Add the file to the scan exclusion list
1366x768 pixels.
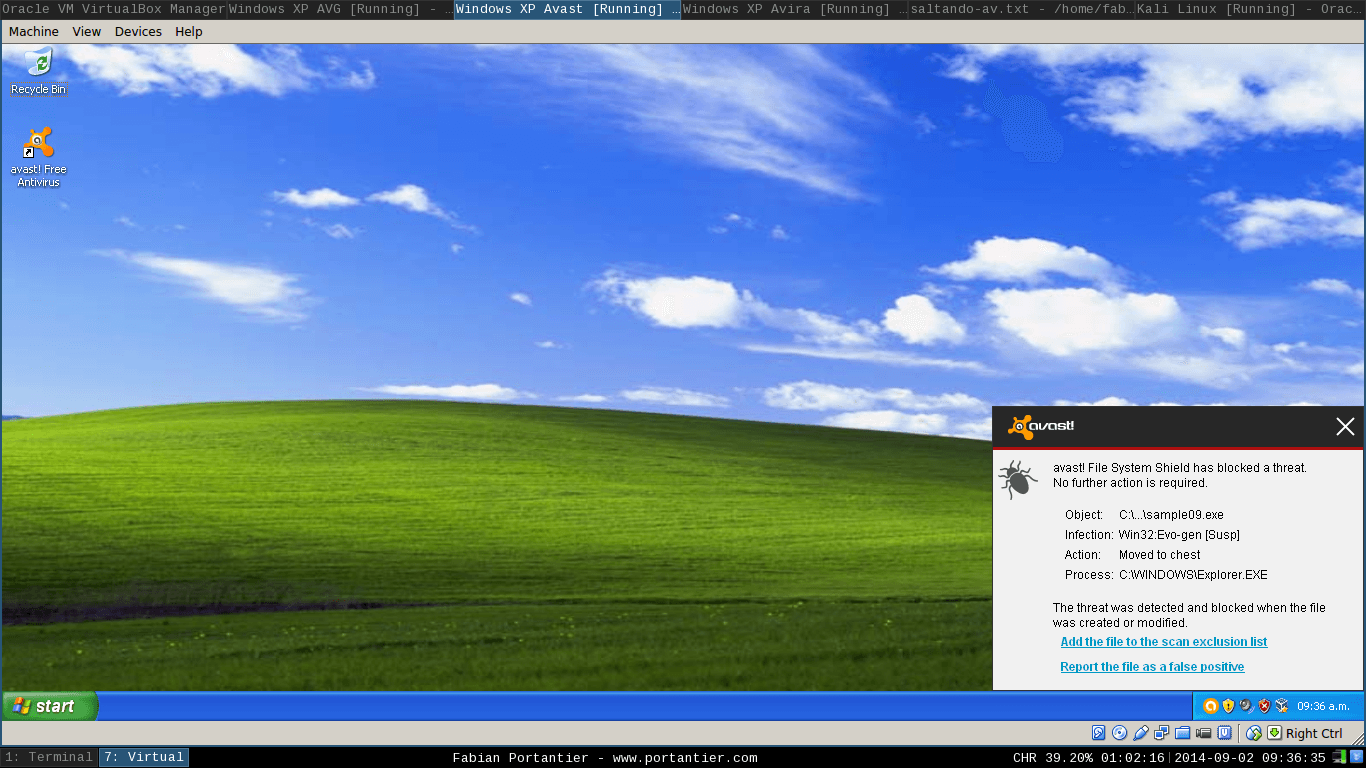[x=1163, y=642]
